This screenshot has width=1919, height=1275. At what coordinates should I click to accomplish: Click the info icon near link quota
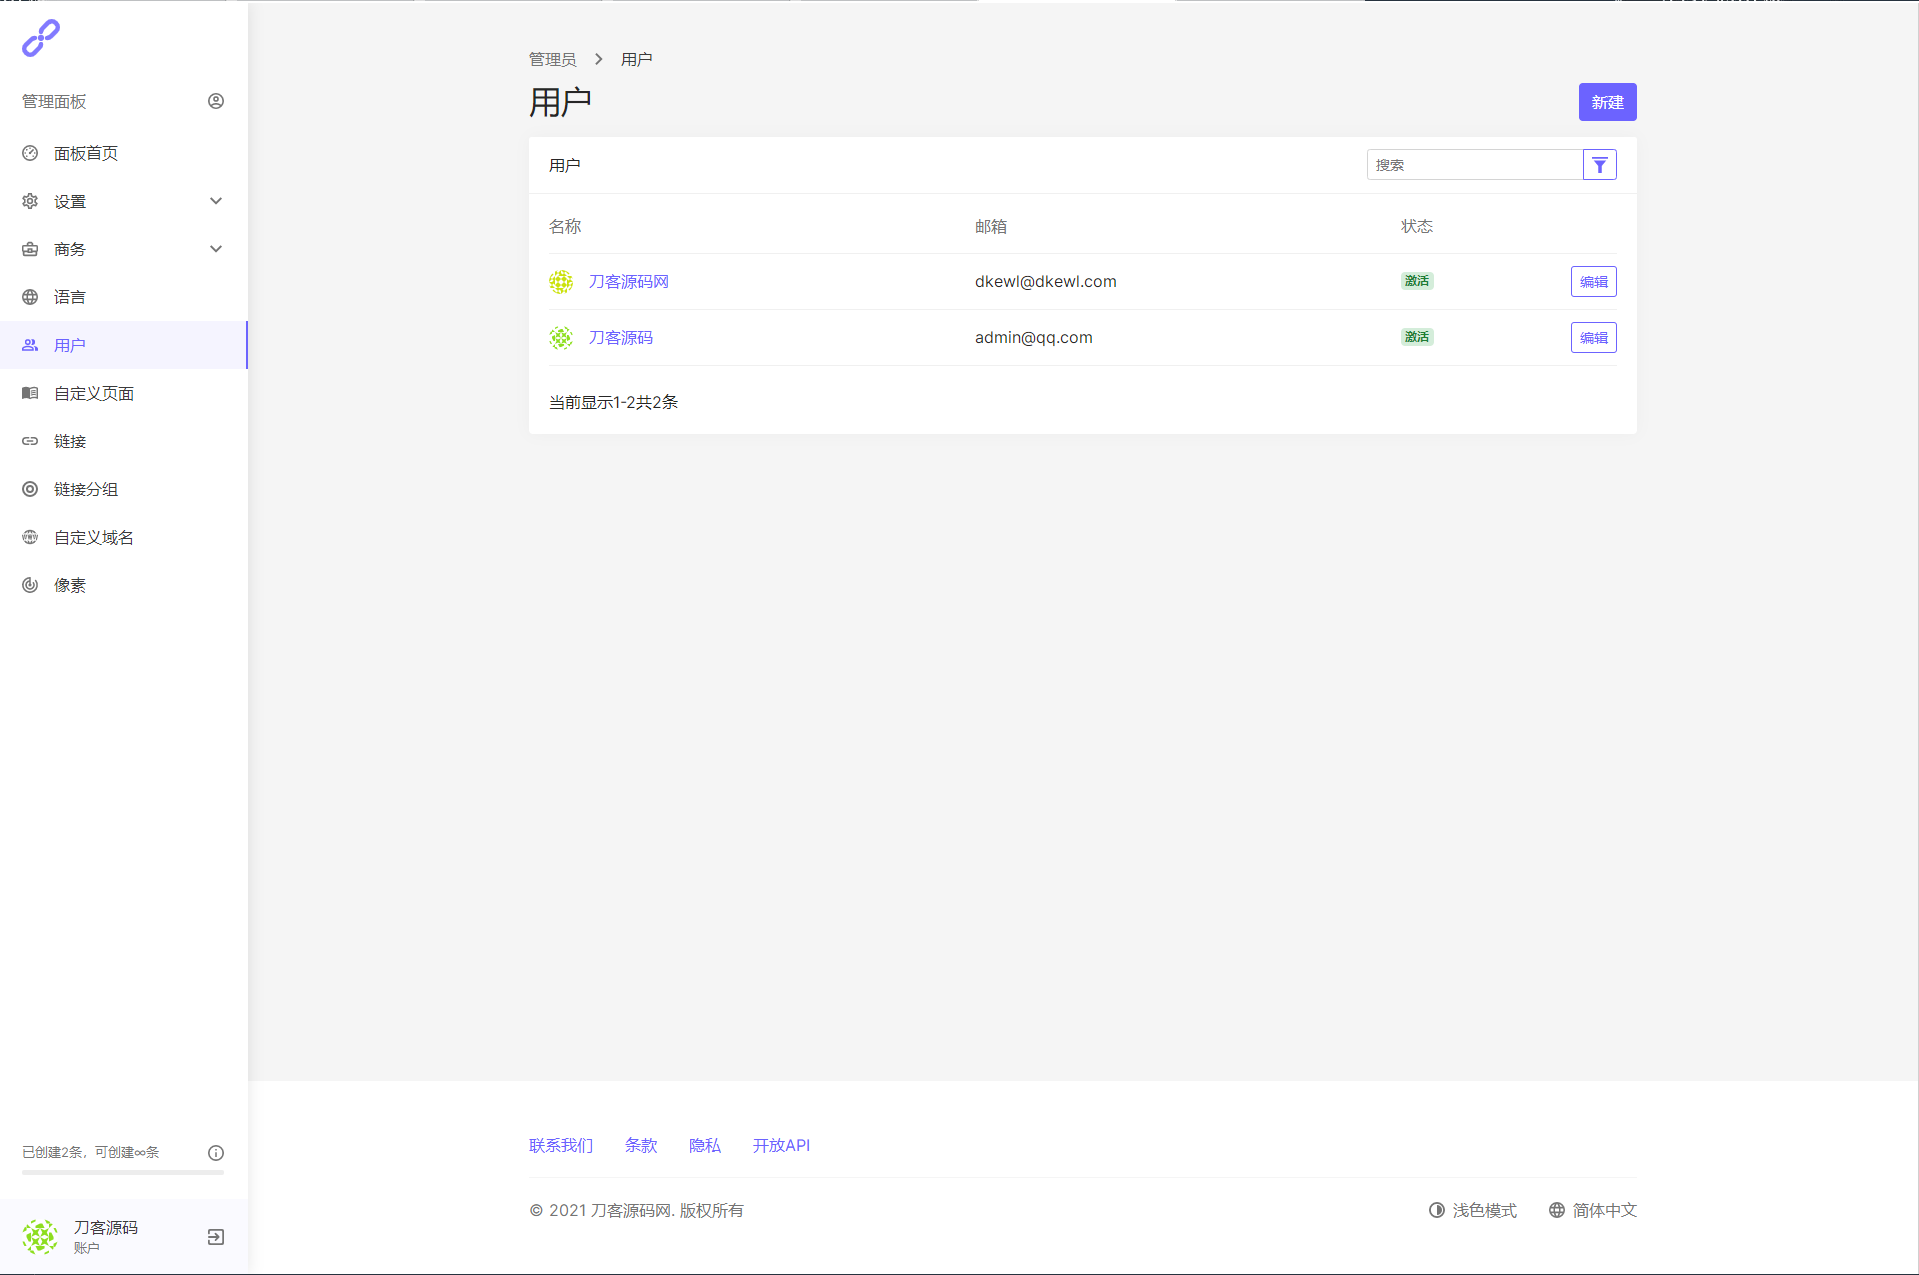(x=216, y=1153)
